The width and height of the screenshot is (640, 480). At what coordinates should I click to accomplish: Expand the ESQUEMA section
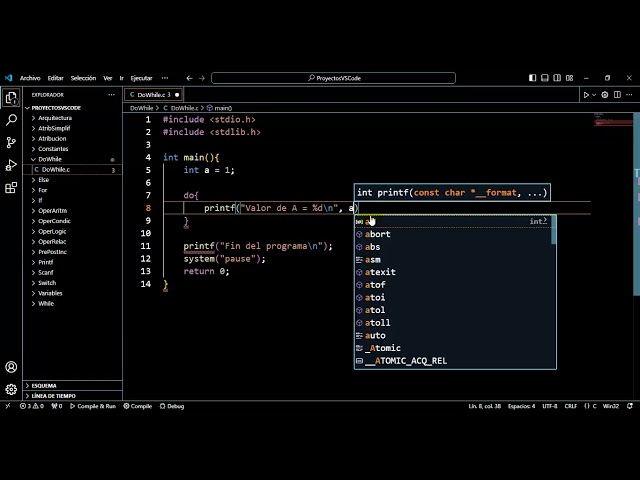[44, 385]
